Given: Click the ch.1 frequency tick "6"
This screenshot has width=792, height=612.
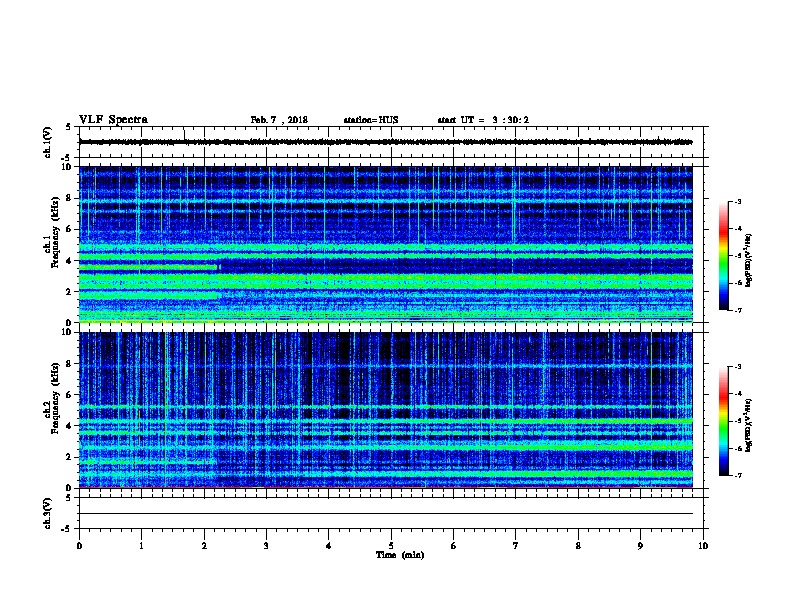Looking at the screenshot, I should coord(69,229).
